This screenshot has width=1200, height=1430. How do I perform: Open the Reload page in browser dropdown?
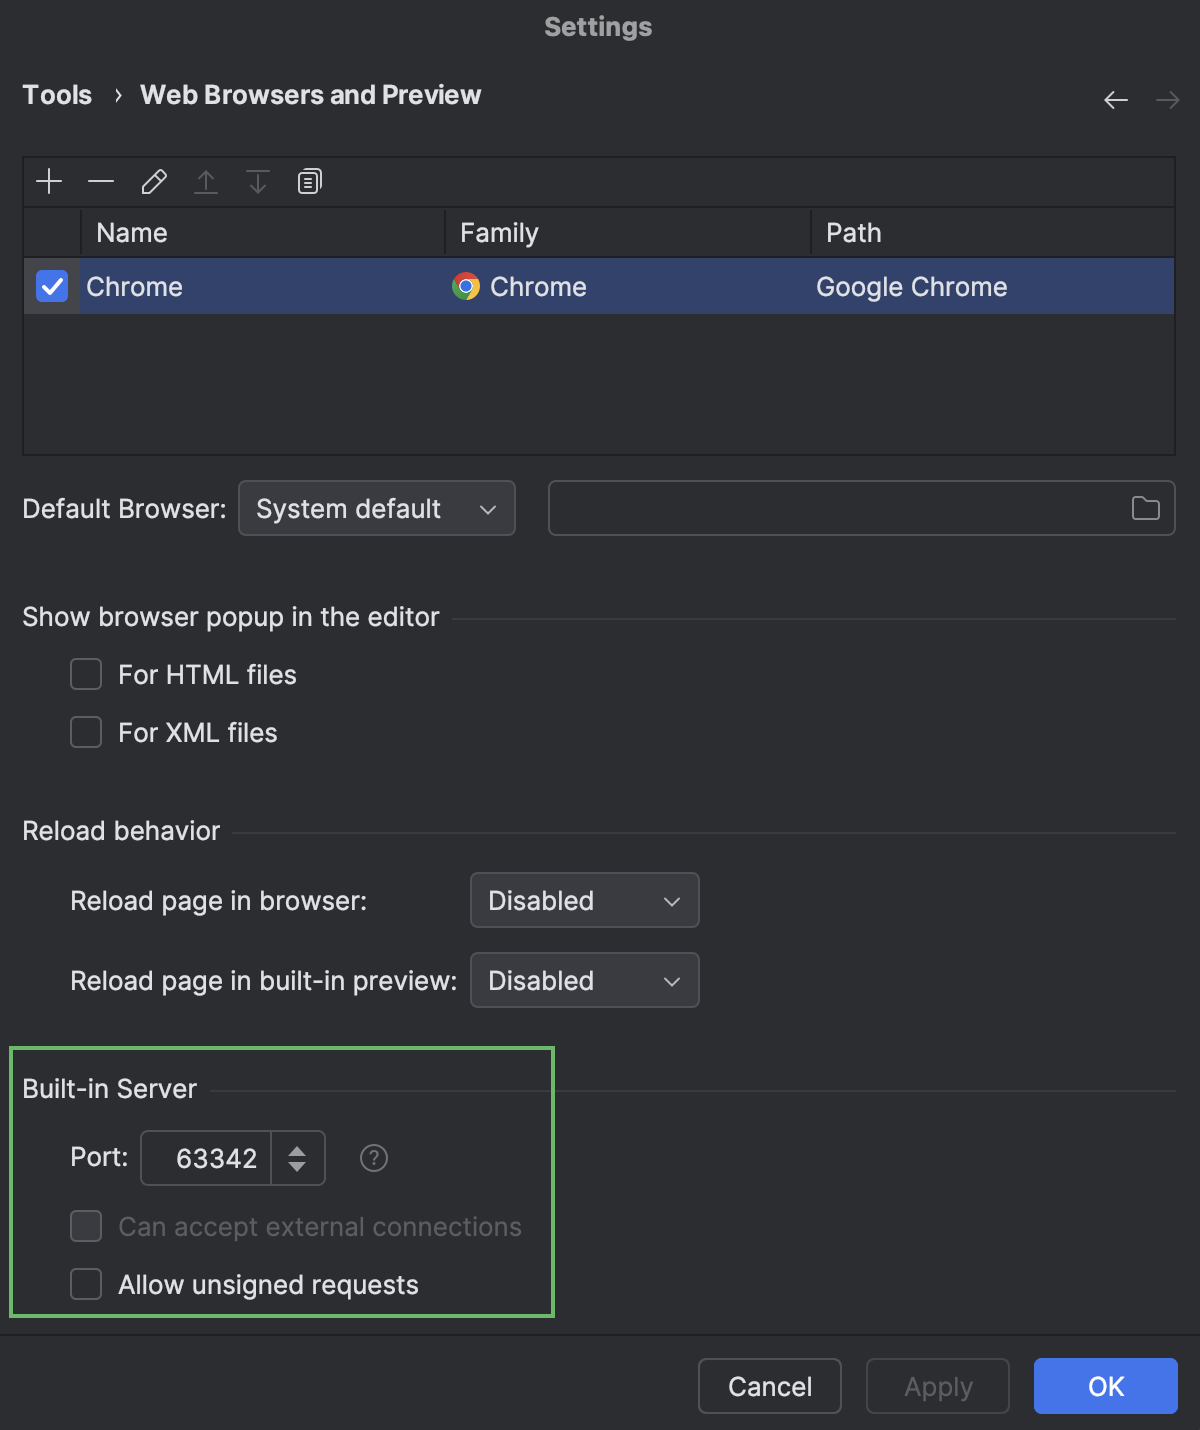584,900
